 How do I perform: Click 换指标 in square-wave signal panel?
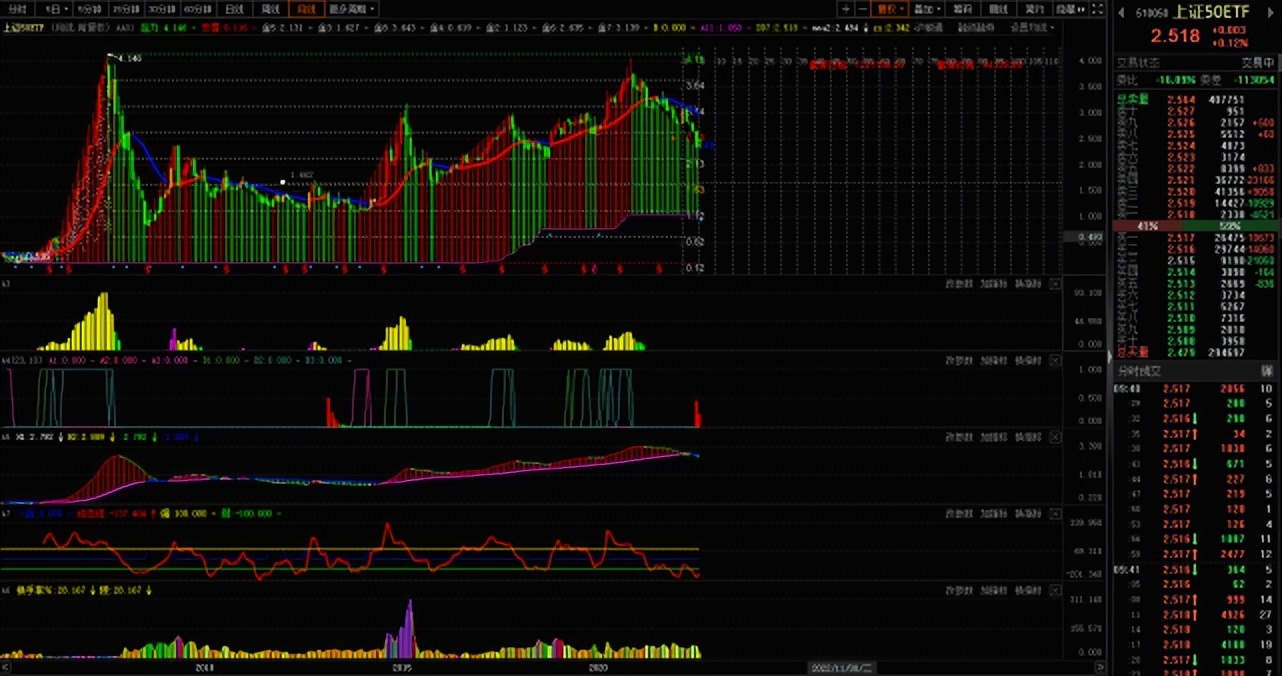point(1028,360)
